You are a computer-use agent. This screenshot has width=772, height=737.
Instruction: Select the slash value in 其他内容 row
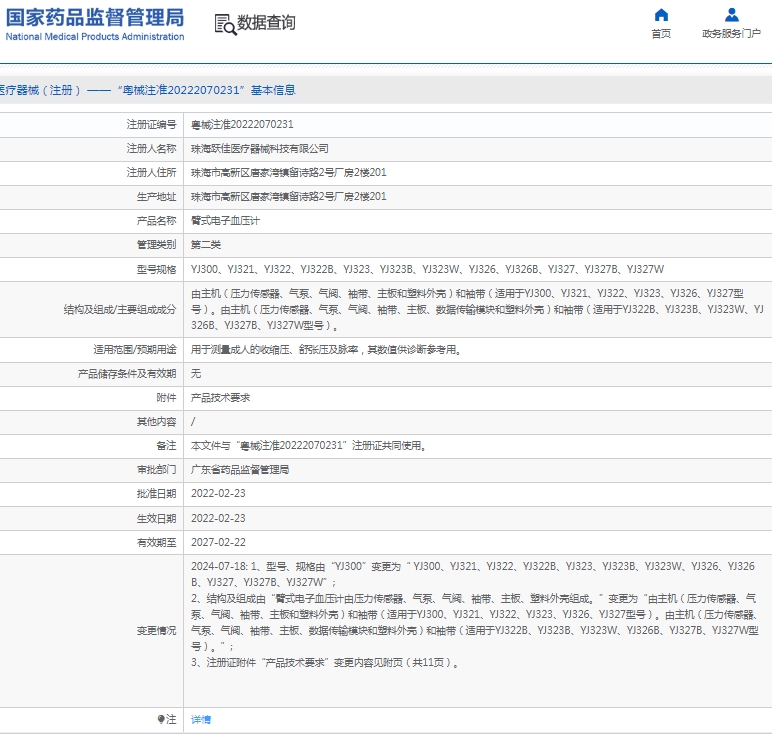(x=193, y=422)
